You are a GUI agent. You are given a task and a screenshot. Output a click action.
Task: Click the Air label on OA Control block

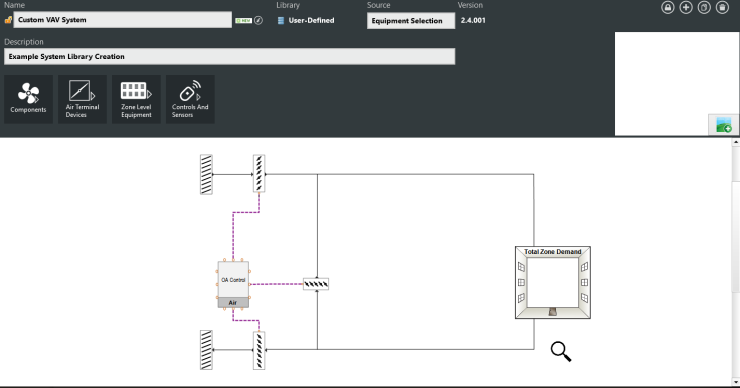coord(233,303)
